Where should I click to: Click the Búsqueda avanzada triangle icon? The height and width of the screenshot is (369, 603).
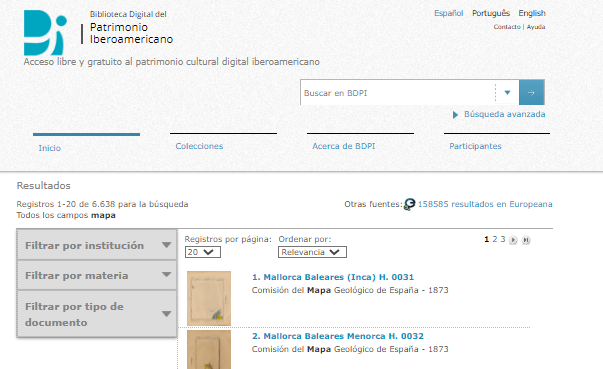pyautogui.click(x=455, y=115)
